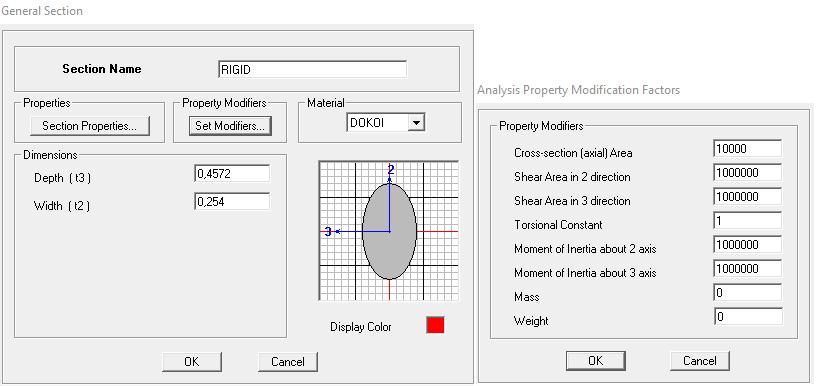Click the 'Mass' label text
Viewport: 818px width, 386px height.
point(526,297)
